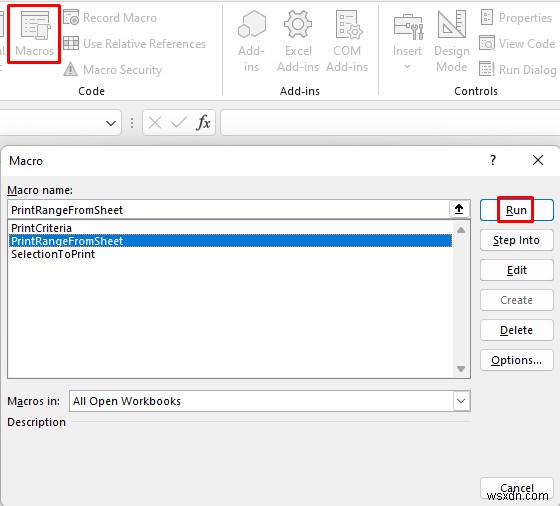
Task: Click the macro list scroll up arrow
Action: (461, 230)
